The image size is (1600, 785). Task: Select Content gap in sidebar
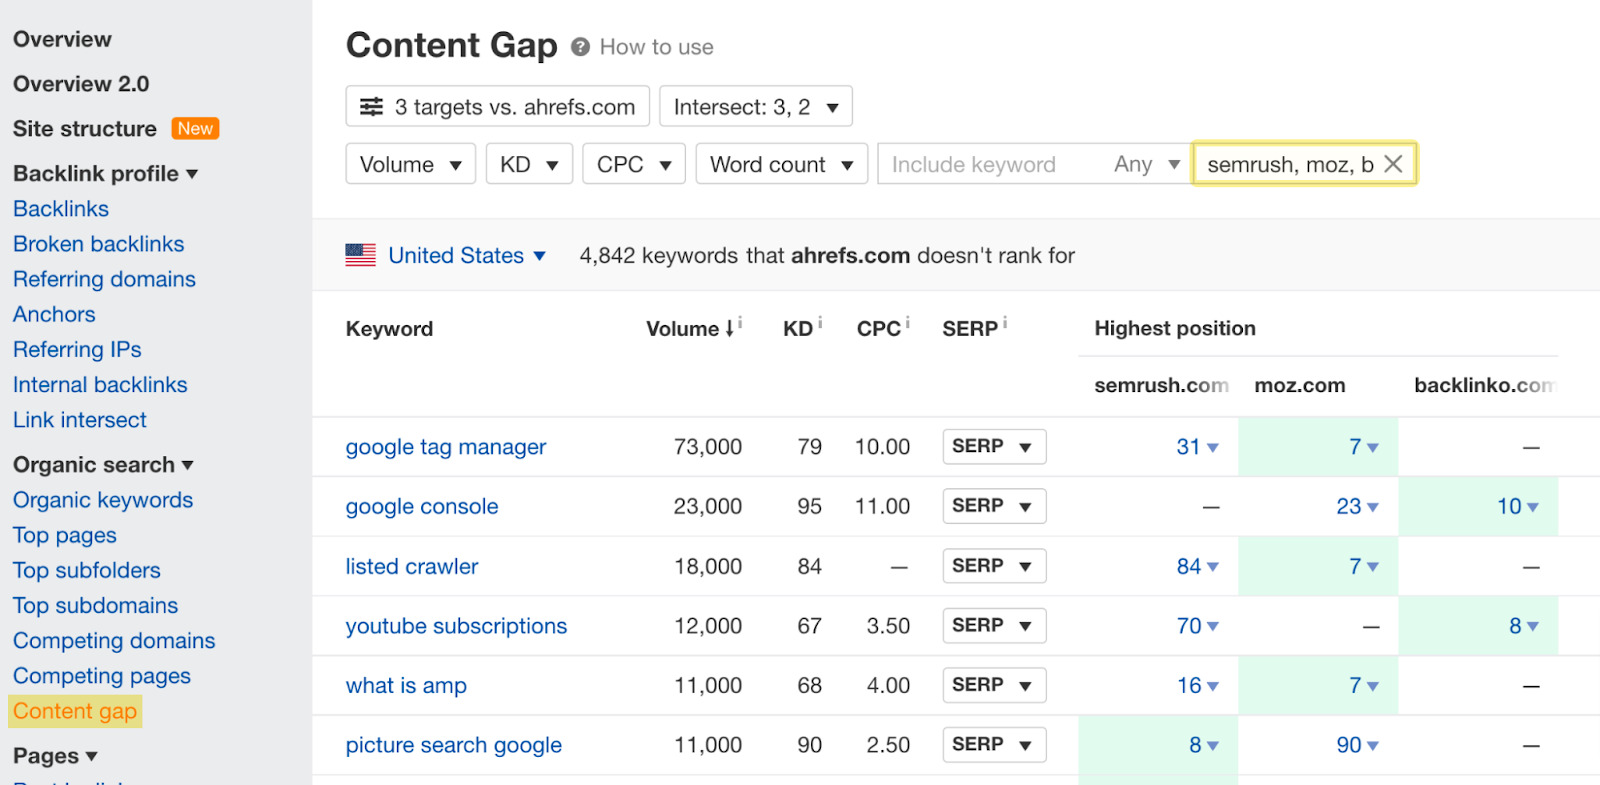coord(75,711)
